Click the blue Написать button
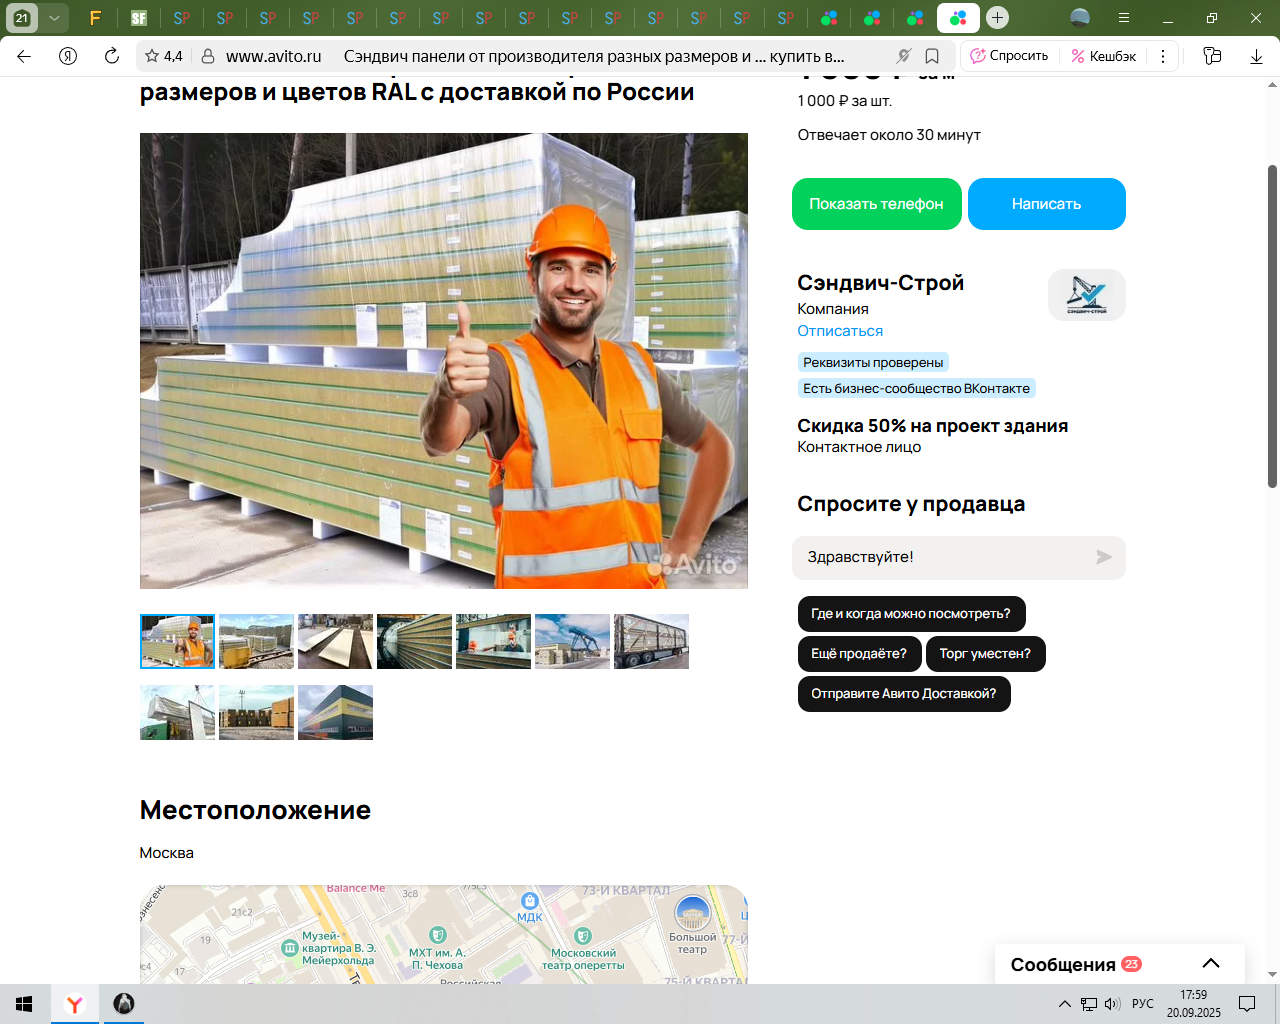 (1047, 204)
